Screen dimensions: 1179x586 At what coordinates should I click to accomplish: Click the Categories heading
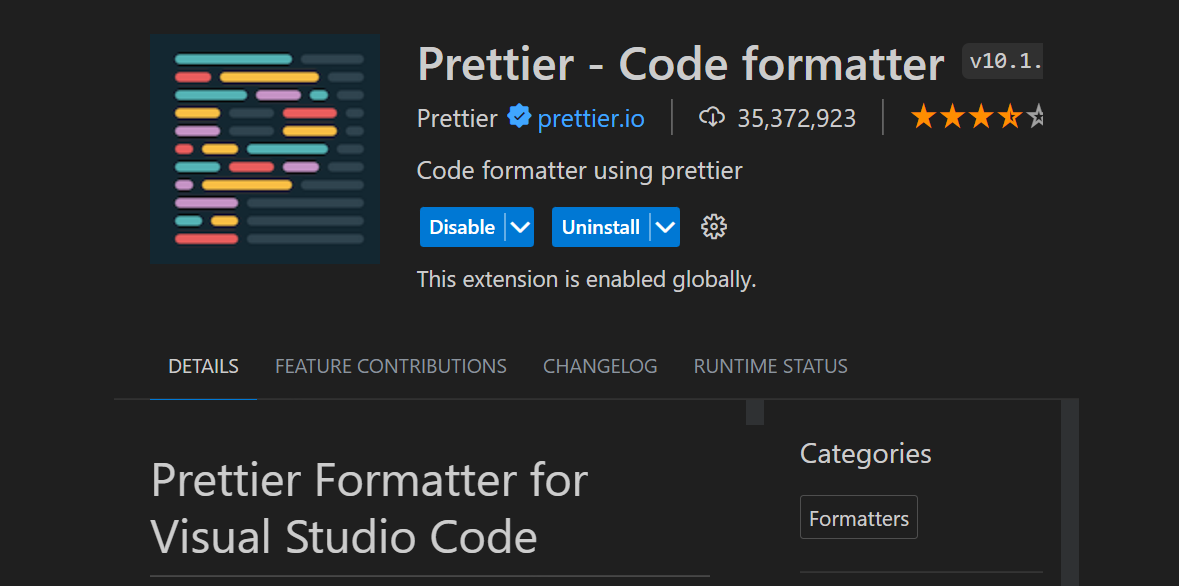point(865,454)
